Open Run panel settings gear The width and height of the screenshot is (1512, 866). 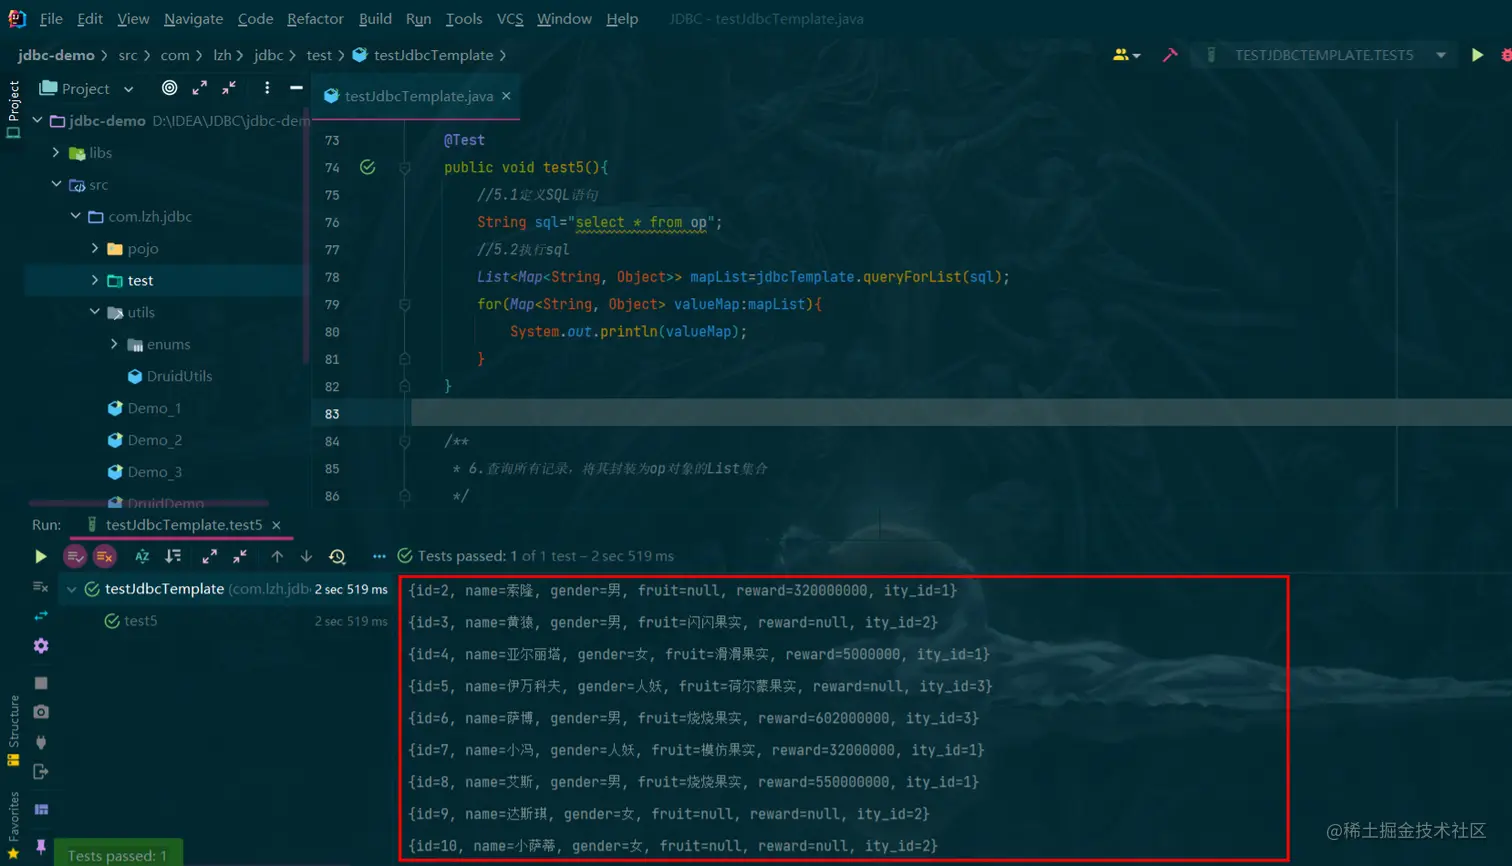coord(41,646)
